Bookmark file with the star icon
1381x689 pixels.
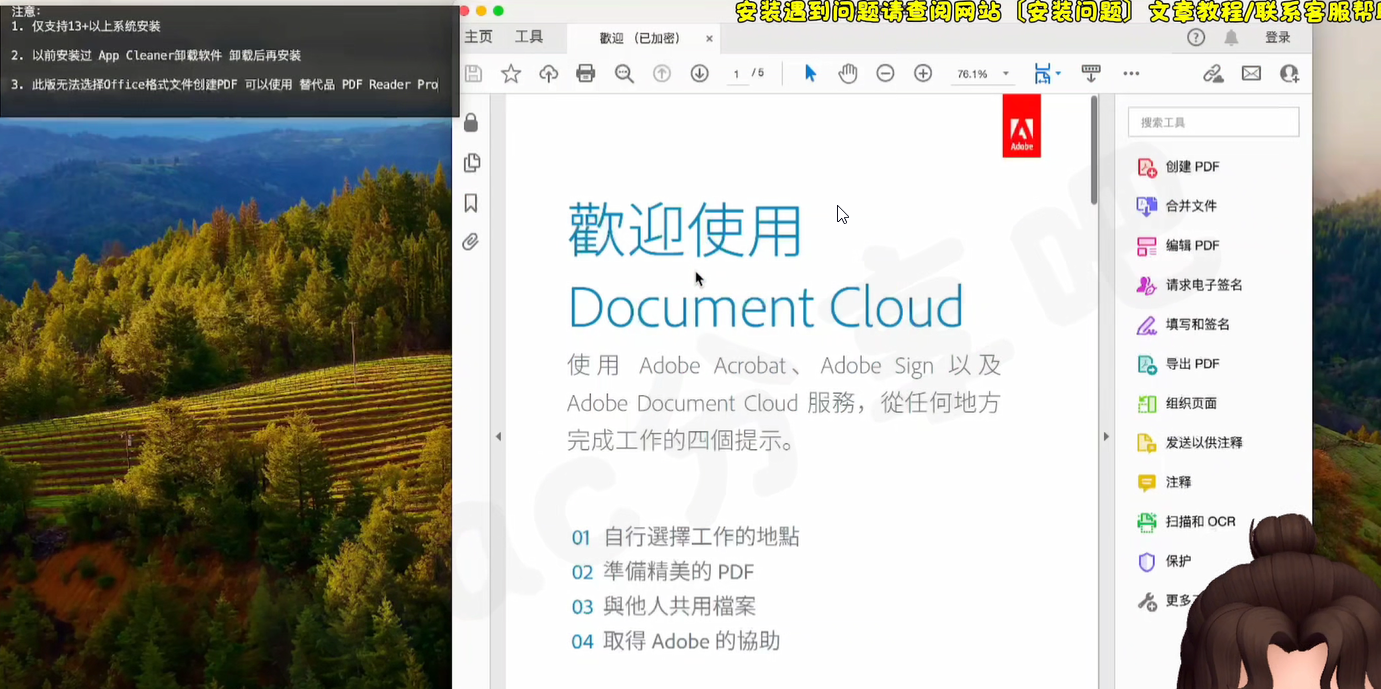[x=511, y=73]
